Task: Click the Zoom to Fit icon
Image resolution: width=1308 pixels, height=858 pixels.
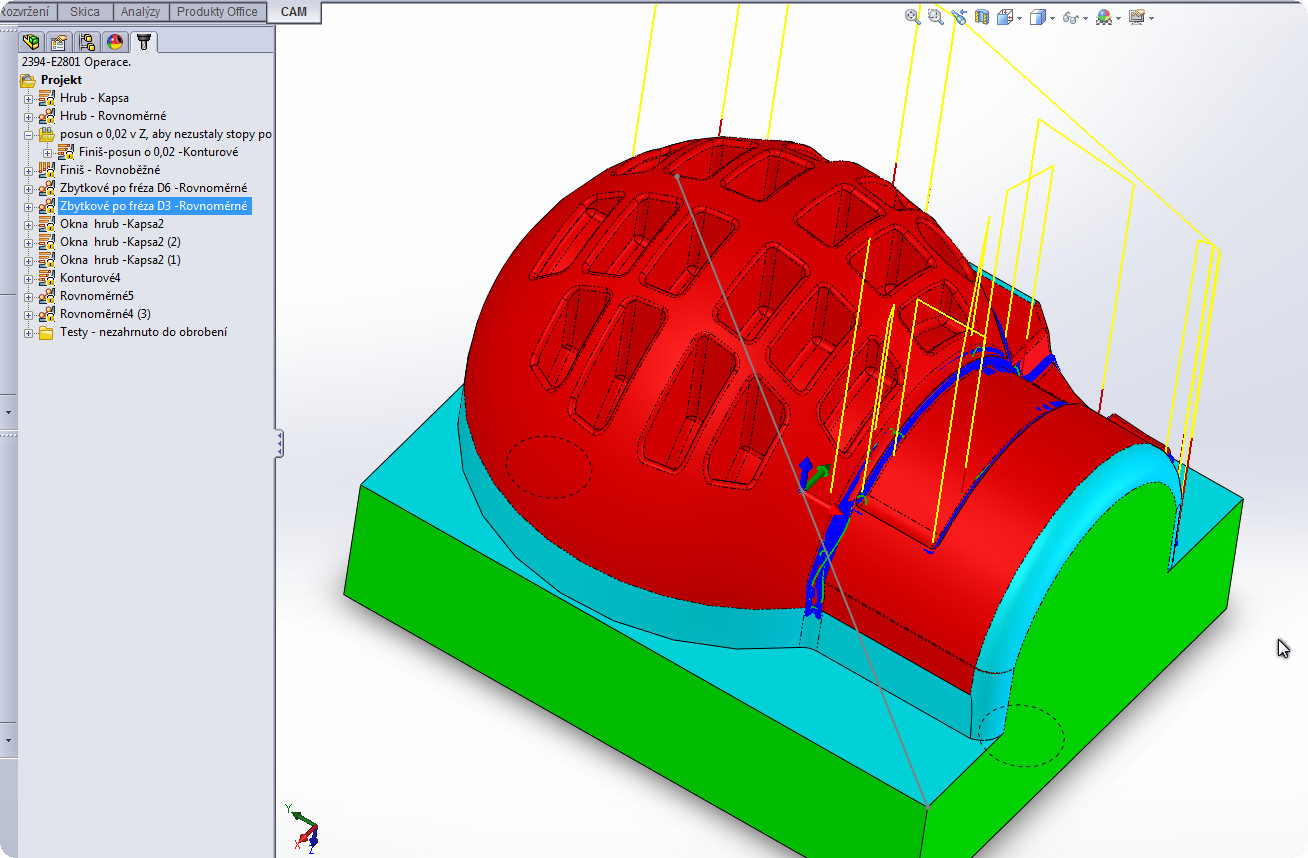Action: tap(912, 17)
